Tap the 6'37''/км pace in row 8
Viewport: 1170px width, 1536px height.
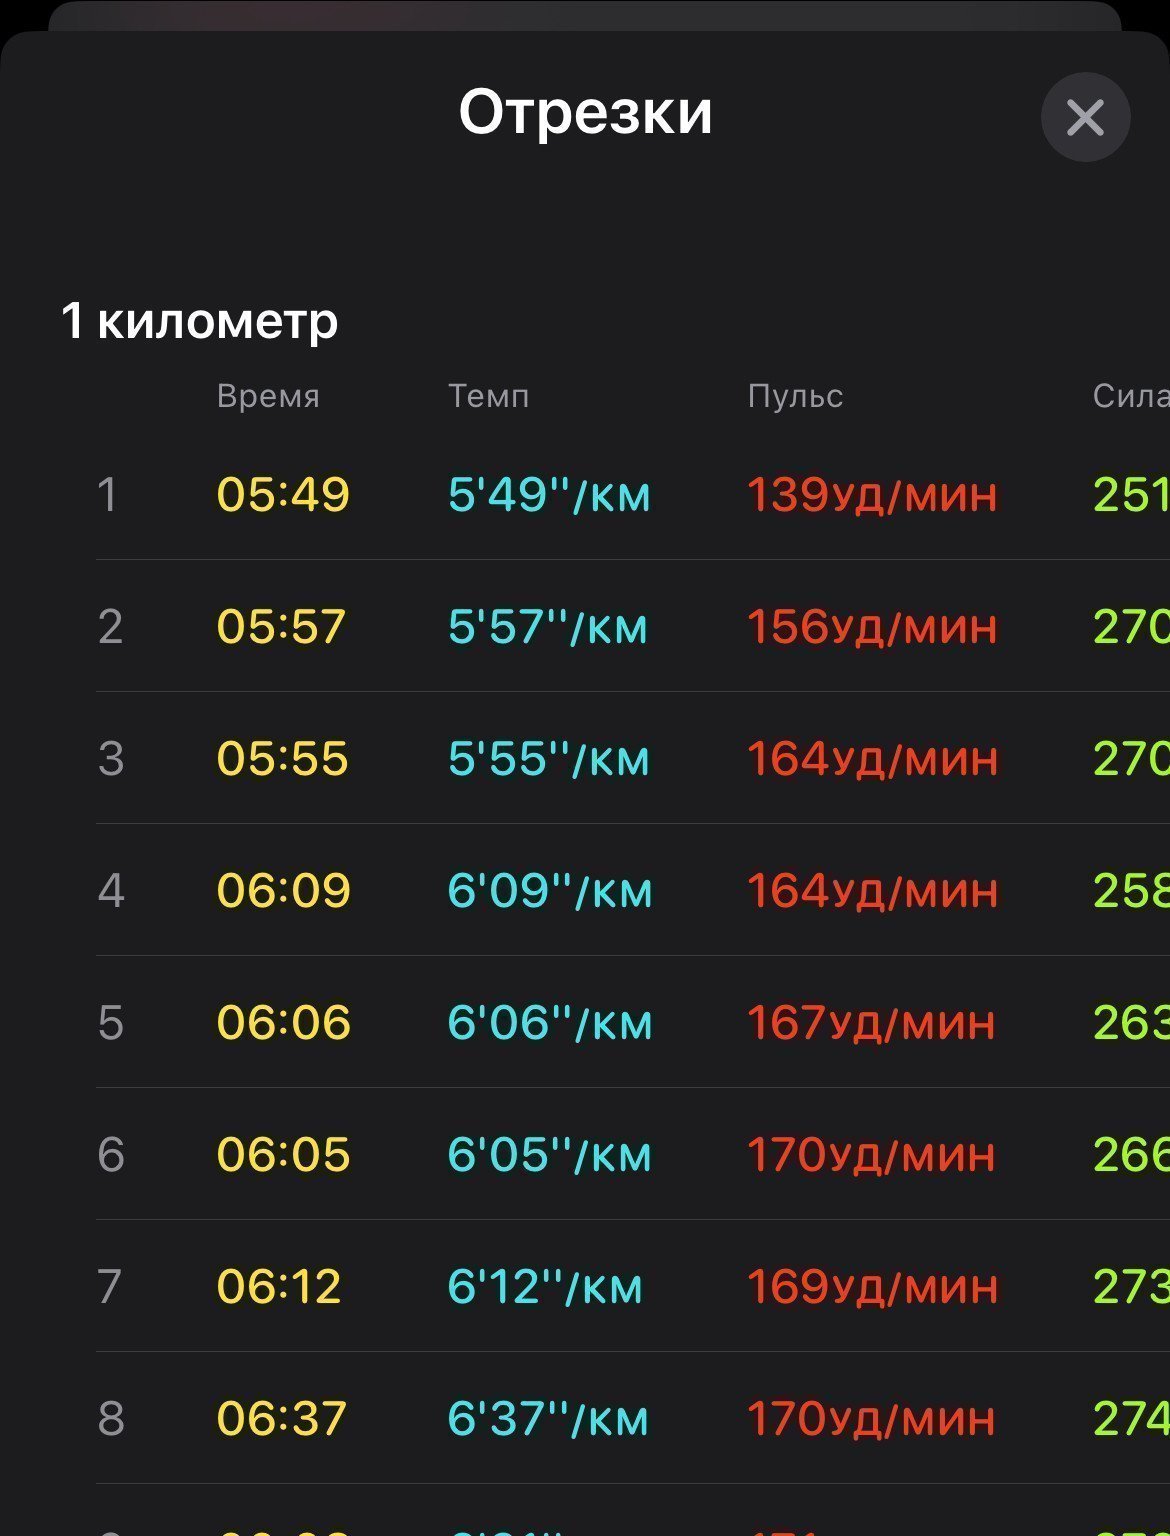(x=548, y=1418)
